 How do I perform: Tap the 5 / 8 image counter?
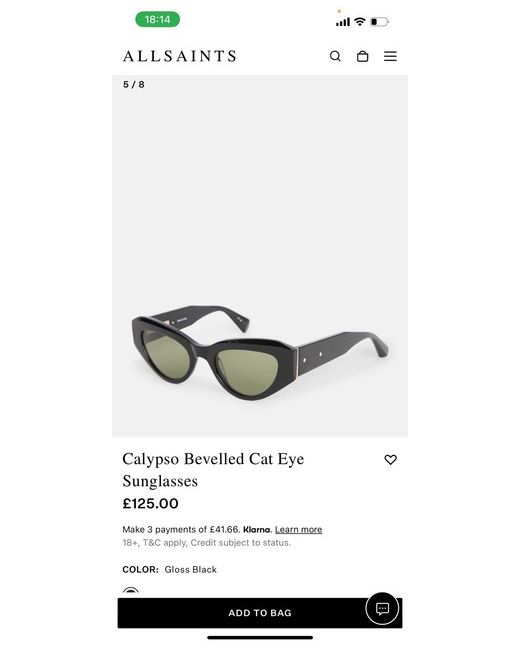[134, 84]
